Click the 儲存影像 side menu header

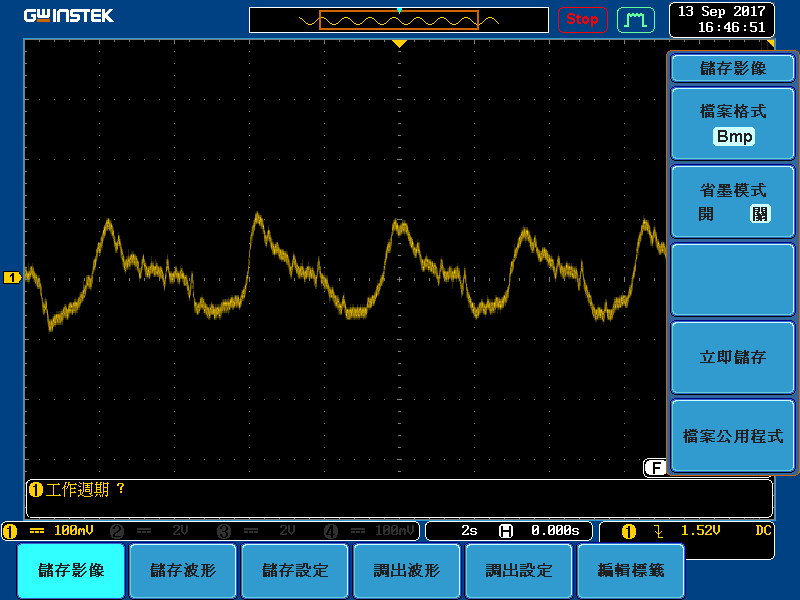733,68
